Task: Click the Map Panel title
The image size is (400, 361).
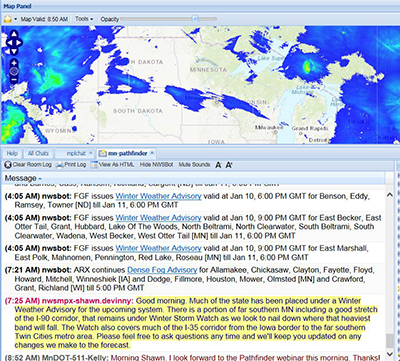Action: [x=16, y=6]
